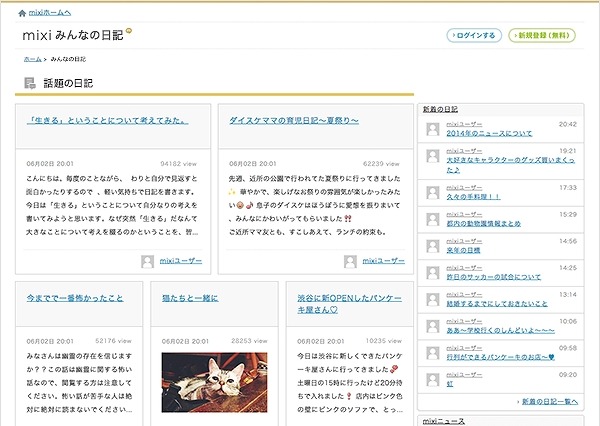The image size is (600, 426).
Task: Open diary ダイスケママの育児日記〜夏祭り〜
Action: [x=294, y=121]
